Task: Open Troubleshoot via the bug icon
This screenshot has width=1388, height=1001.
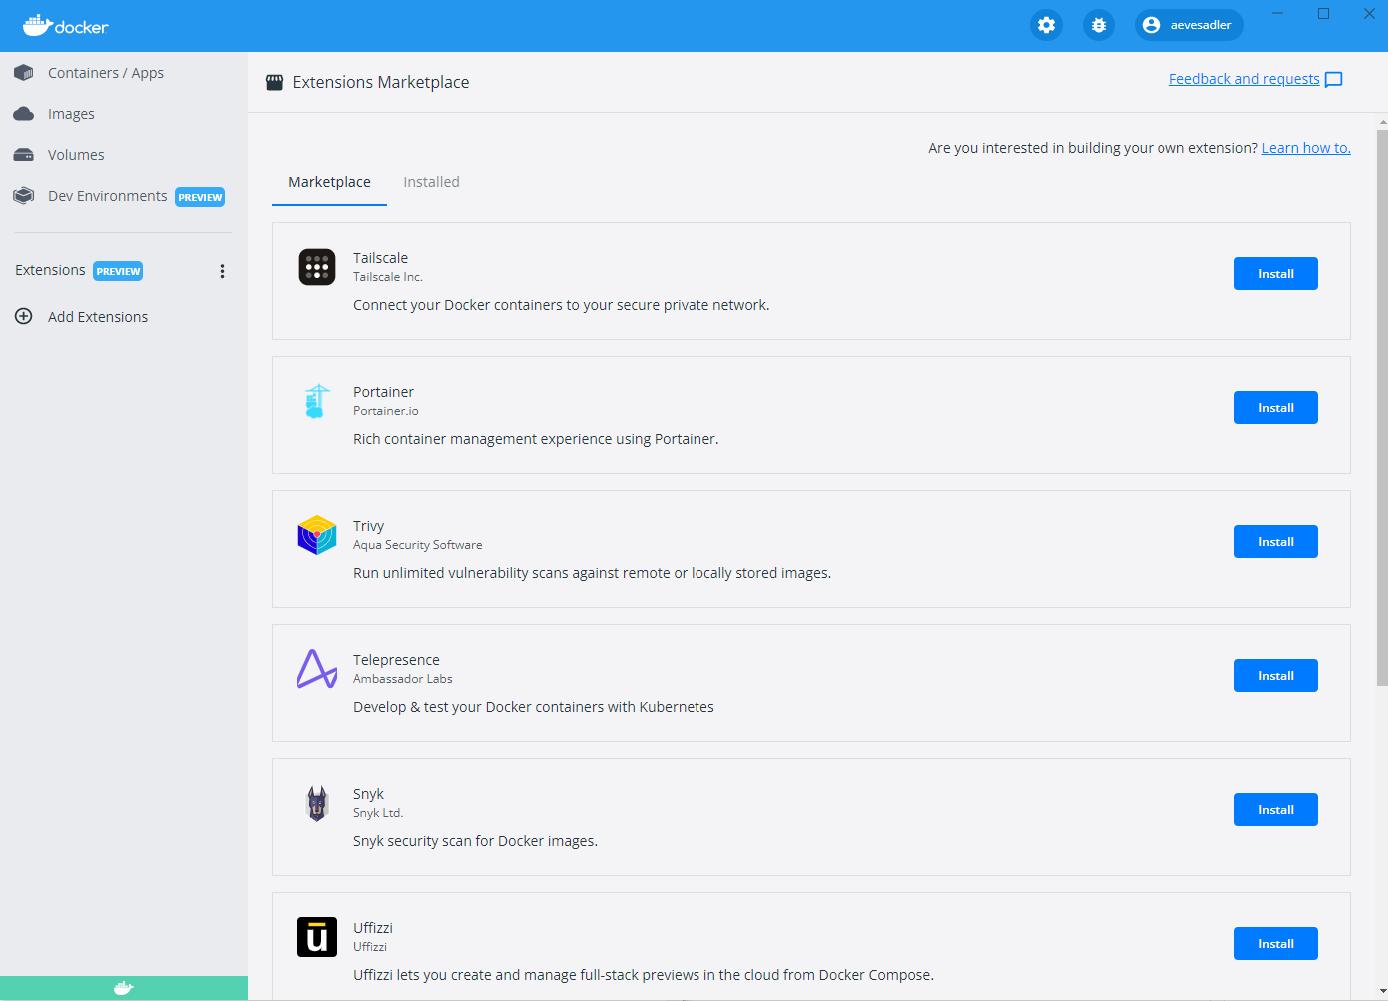Action: (x=1099, y=25)
